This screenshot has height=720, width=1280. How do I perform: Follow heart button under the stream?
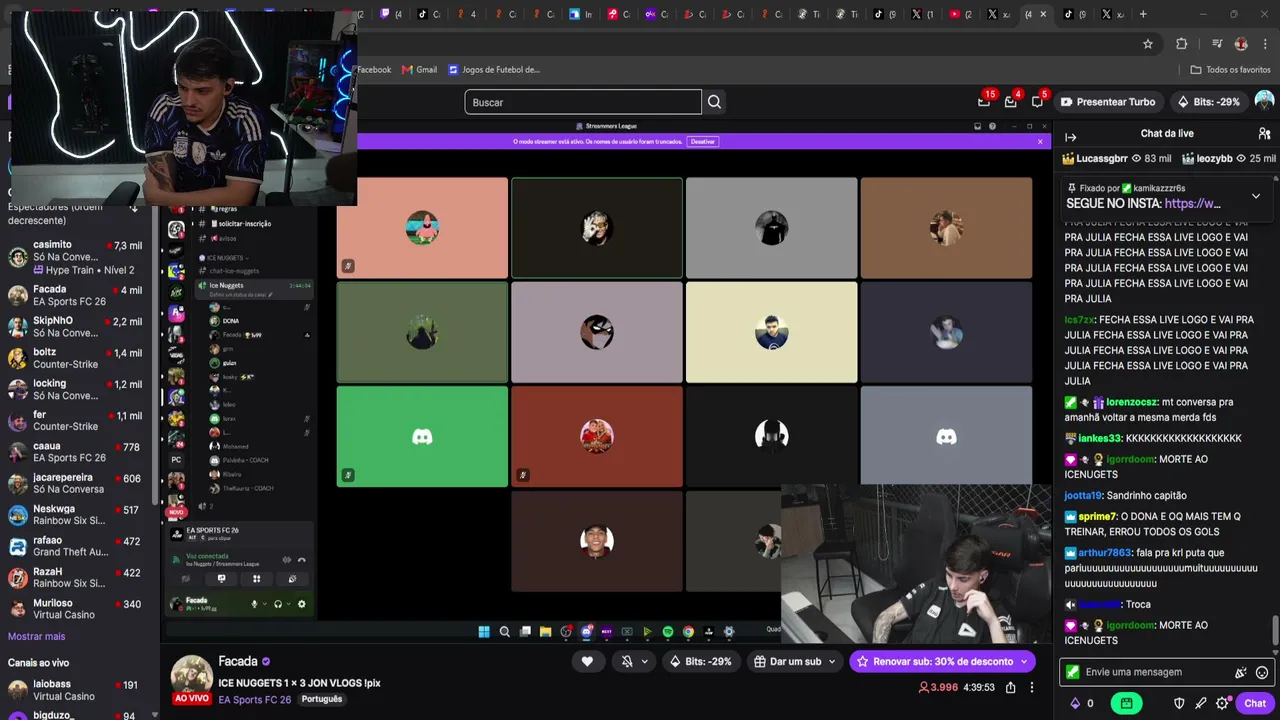[587, 661]
